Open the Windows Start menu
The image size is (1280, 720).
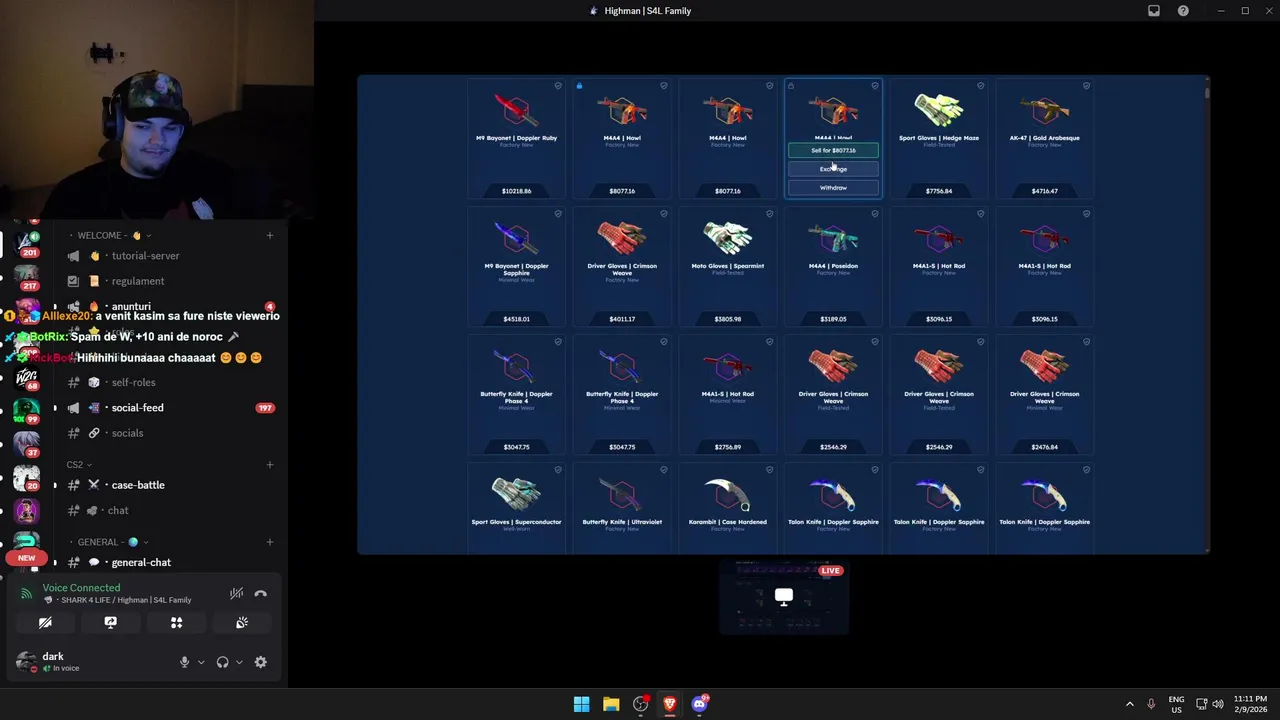click(581, 704)
